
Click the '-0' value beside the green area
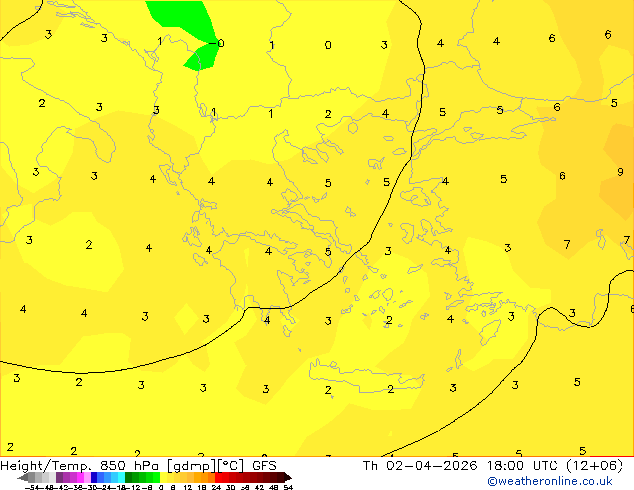pyautogui.click(x=217, y=43)
